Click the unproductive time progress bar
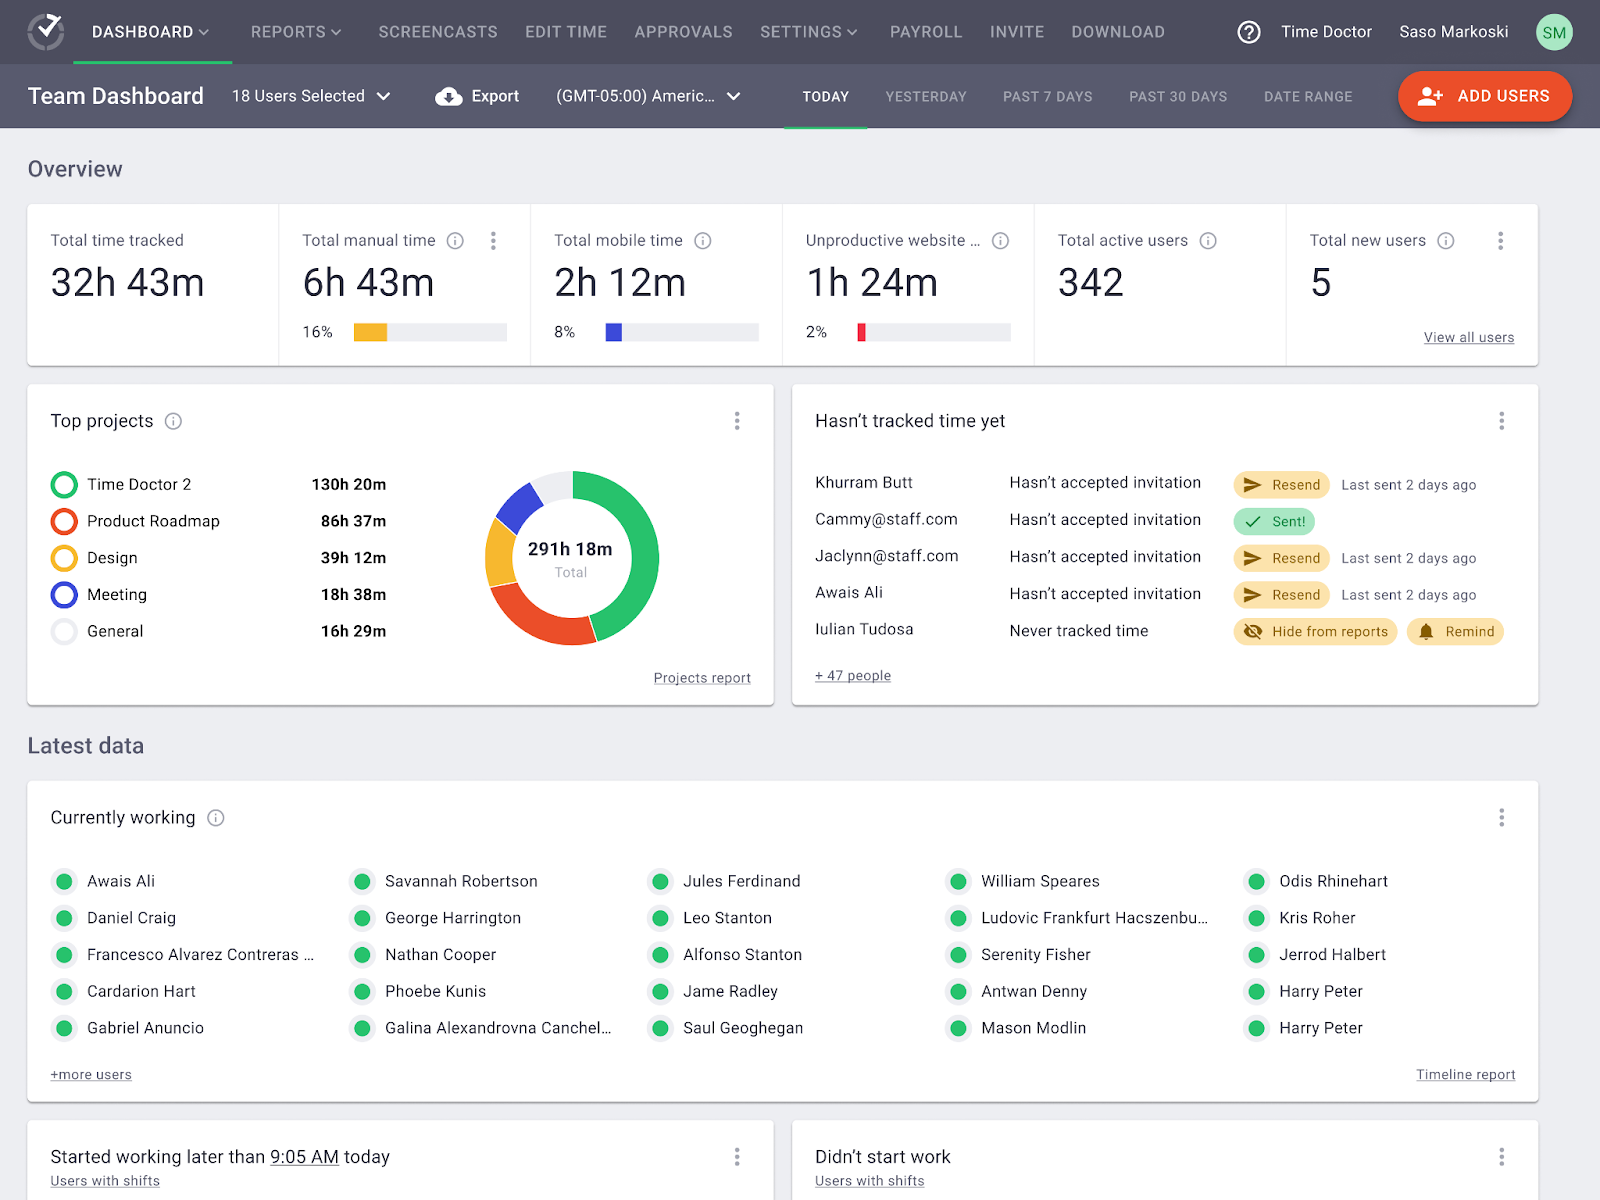The image size is (1600, 1200). (x=932, y=331)
